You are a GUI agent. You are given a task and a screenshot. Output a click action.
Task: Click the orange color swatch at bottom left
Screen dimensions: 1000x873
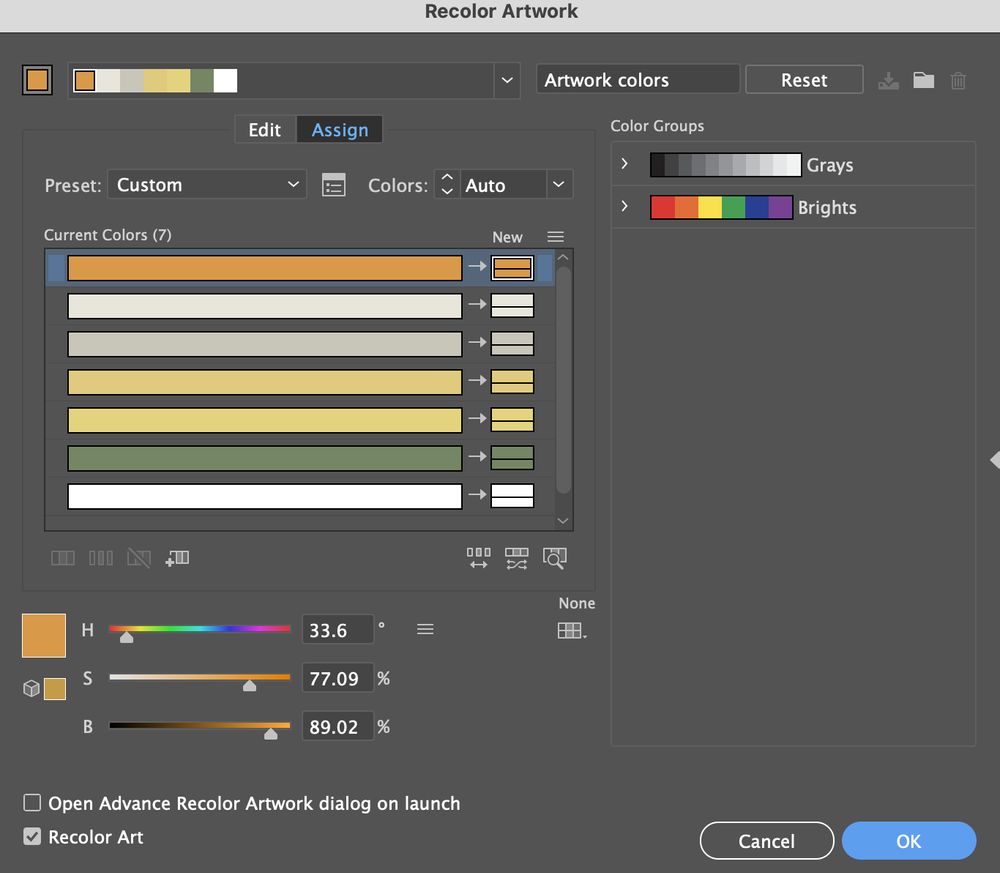(43, 635)
